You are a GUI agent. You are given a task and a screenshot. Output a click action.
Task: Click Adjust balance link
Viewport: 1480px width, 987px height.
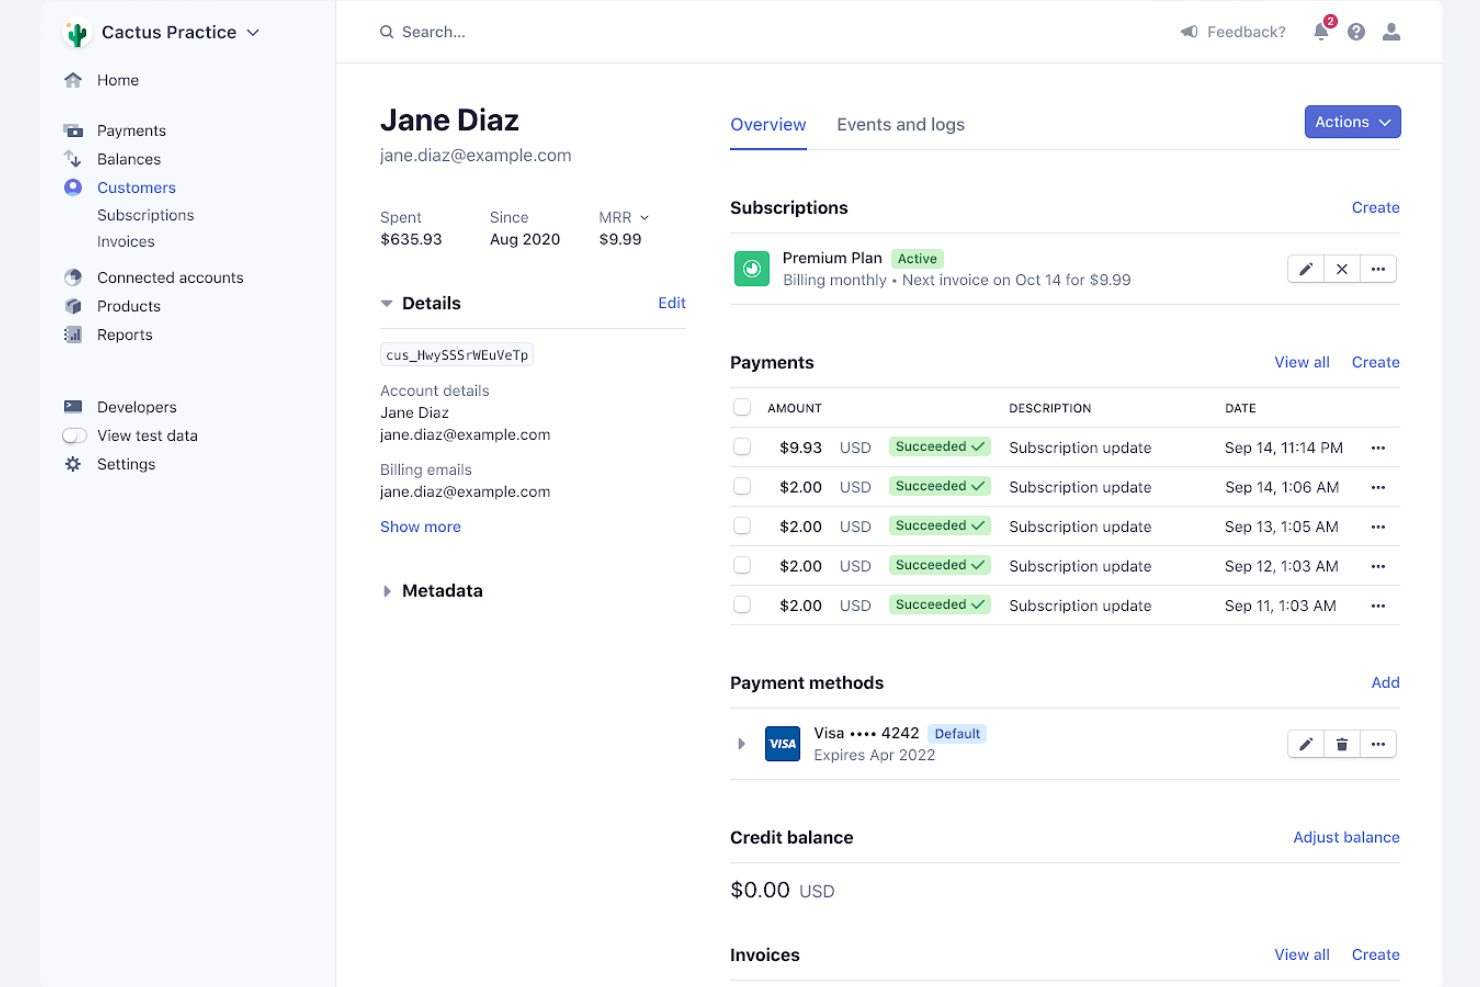point(1346,837)
